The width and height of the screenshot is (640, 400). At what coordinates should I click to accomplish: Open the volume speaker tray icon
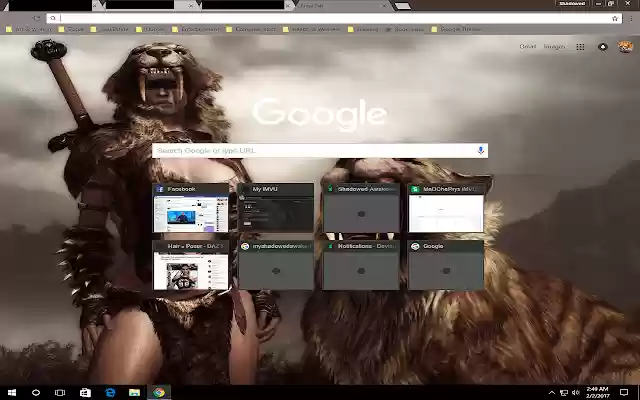point(576,393)
